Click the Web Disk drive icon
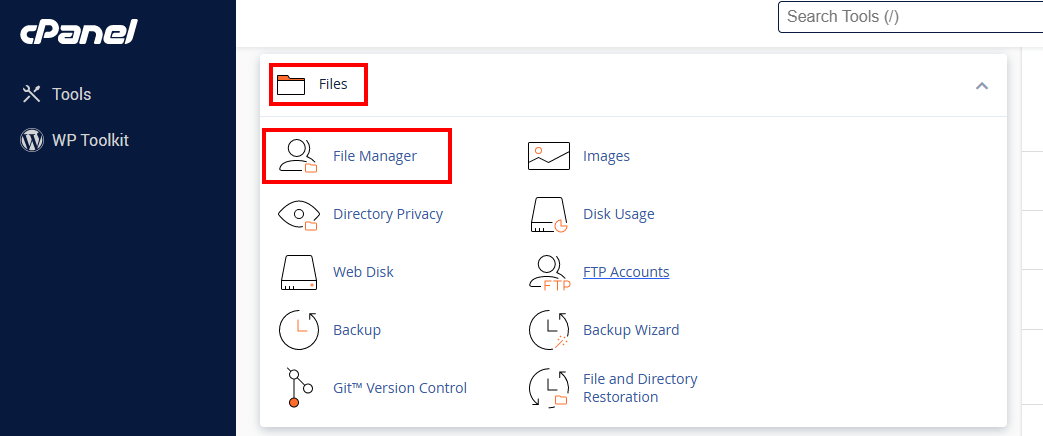The image size is (1043, 436). (299, 272)
